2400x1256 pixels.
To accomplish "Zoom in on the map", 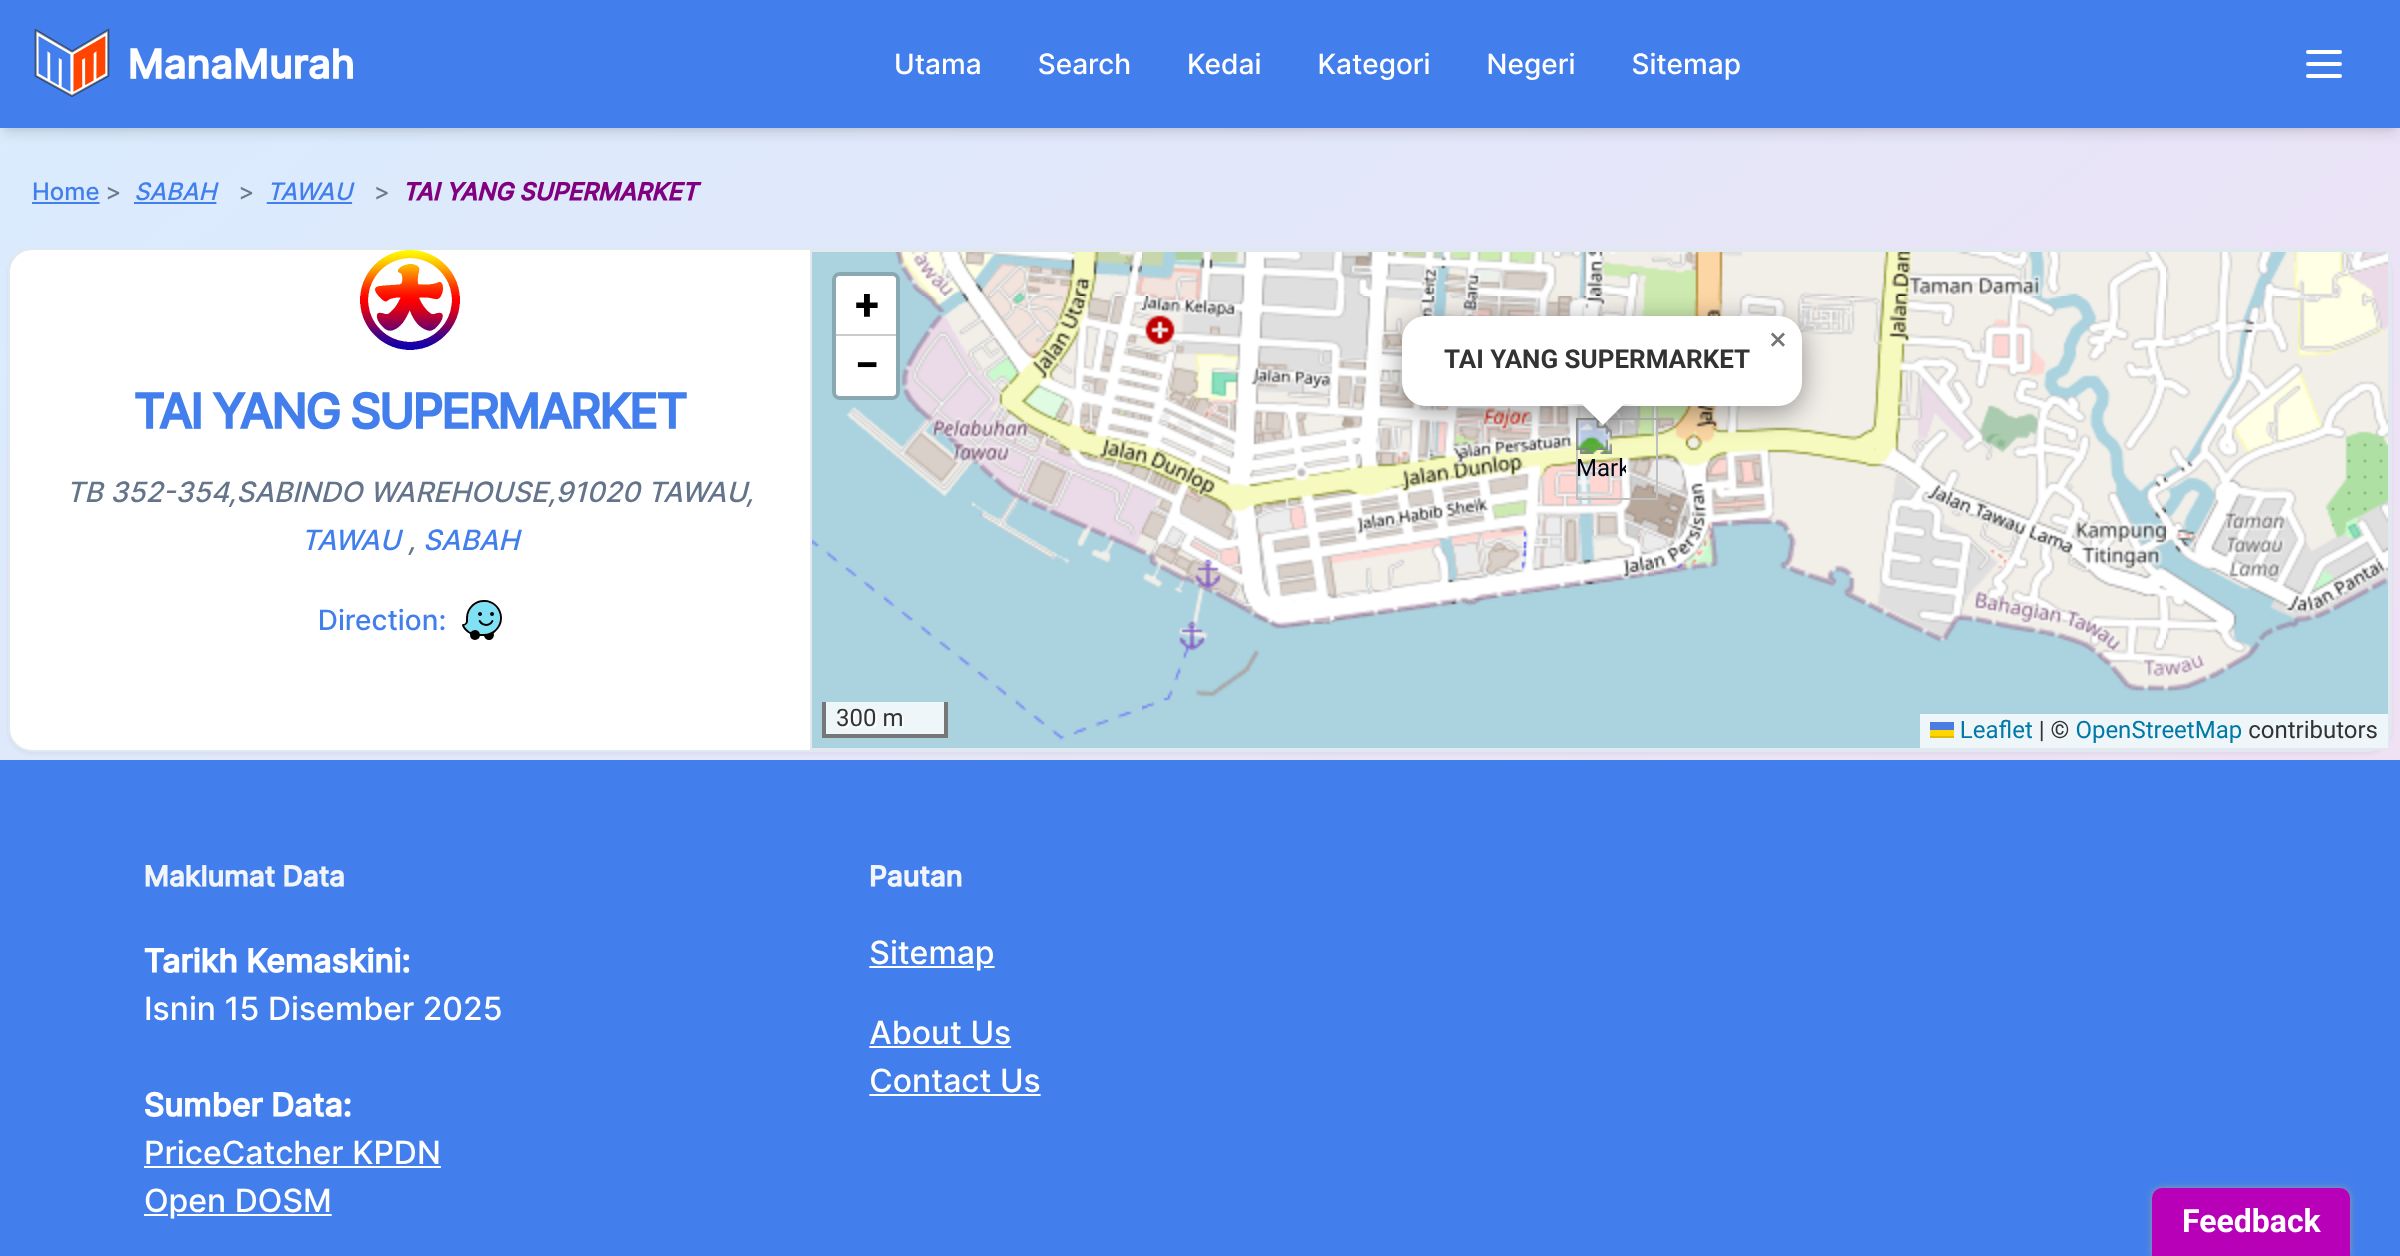I will 866,306.
